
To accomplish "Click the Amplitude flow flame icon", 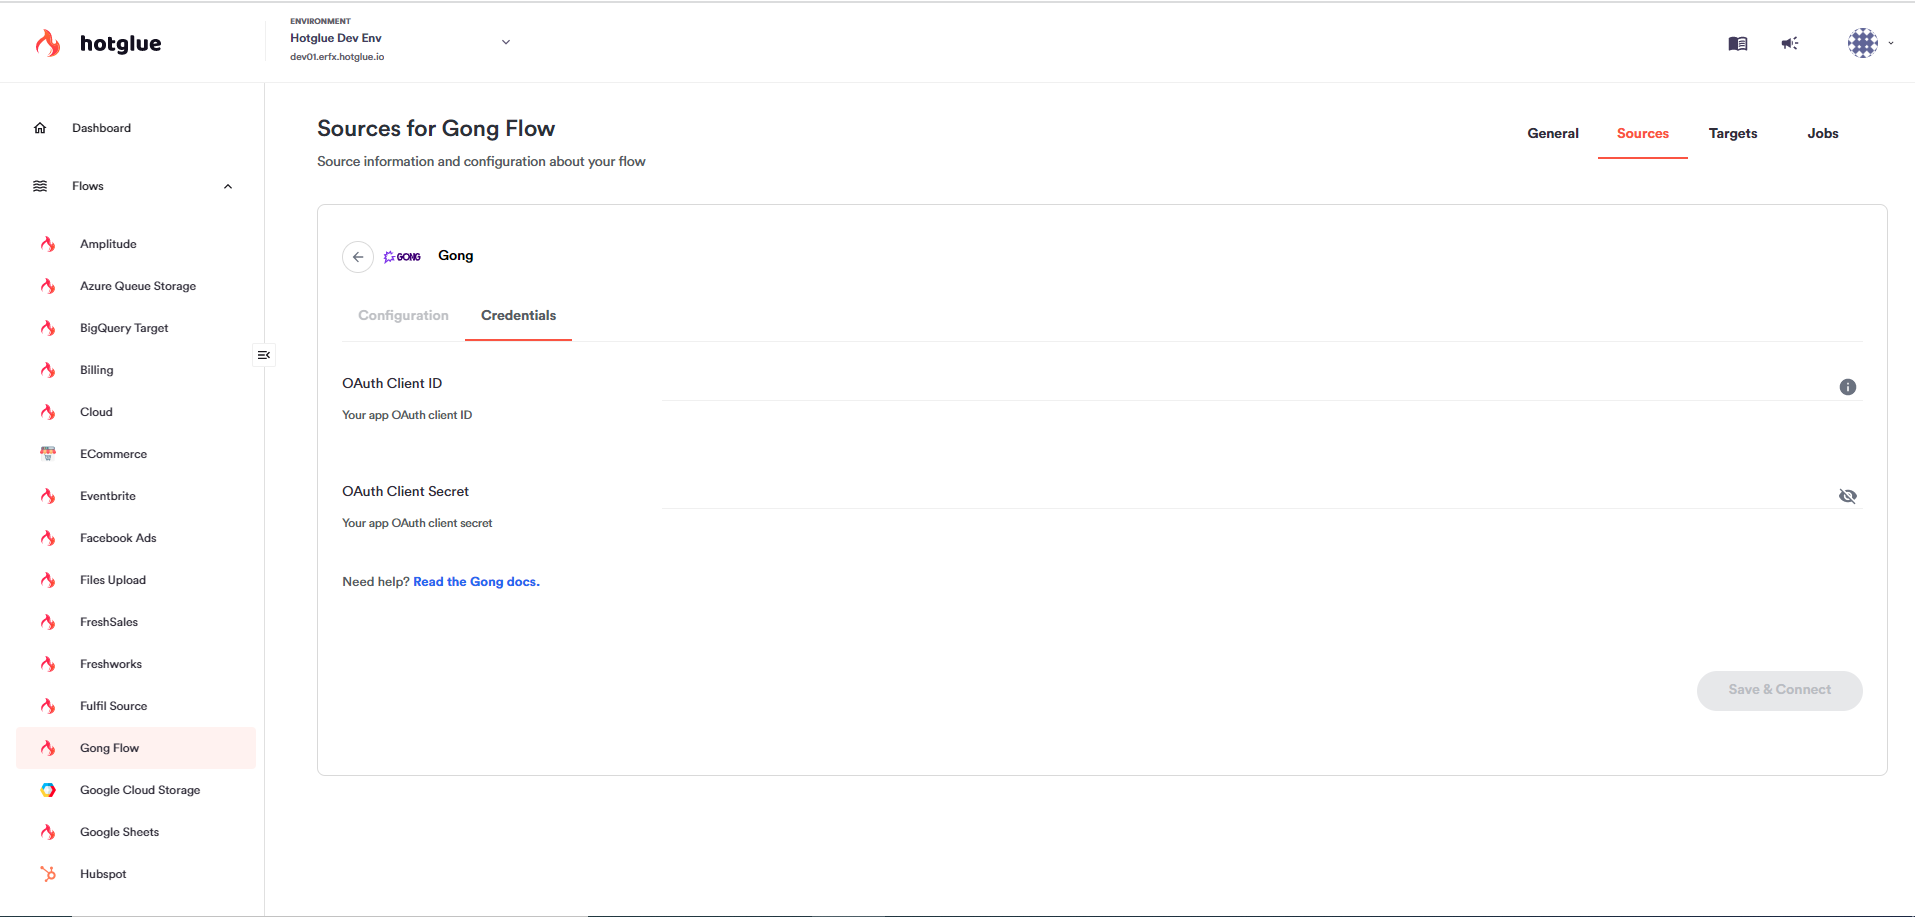I will click(48, 244).
